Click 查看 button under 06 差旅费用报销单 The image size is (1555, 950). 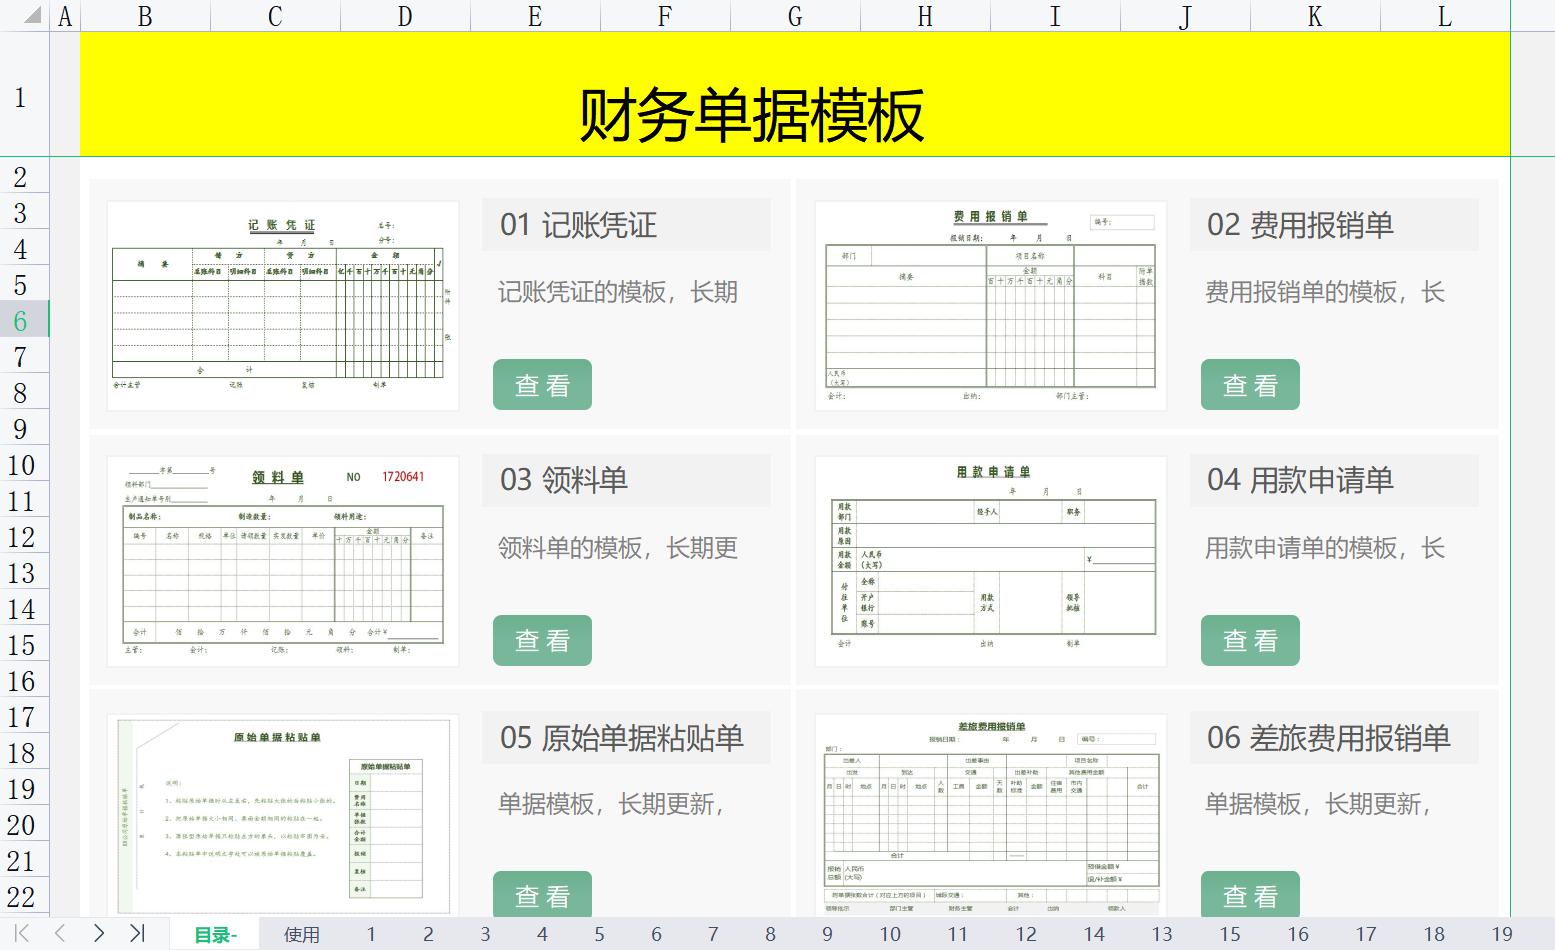(1250, 894)
